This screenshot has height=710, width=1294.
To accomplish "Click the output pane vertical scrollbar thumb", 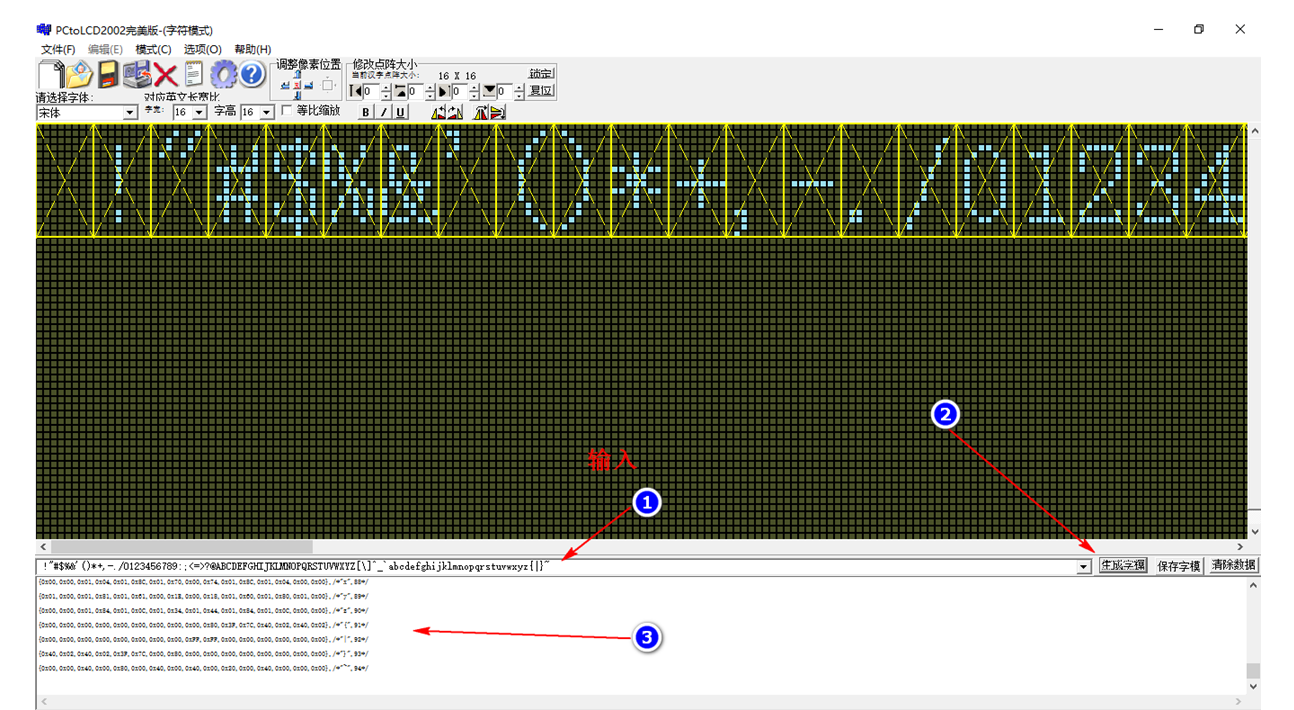I will tap(1253, 671).
